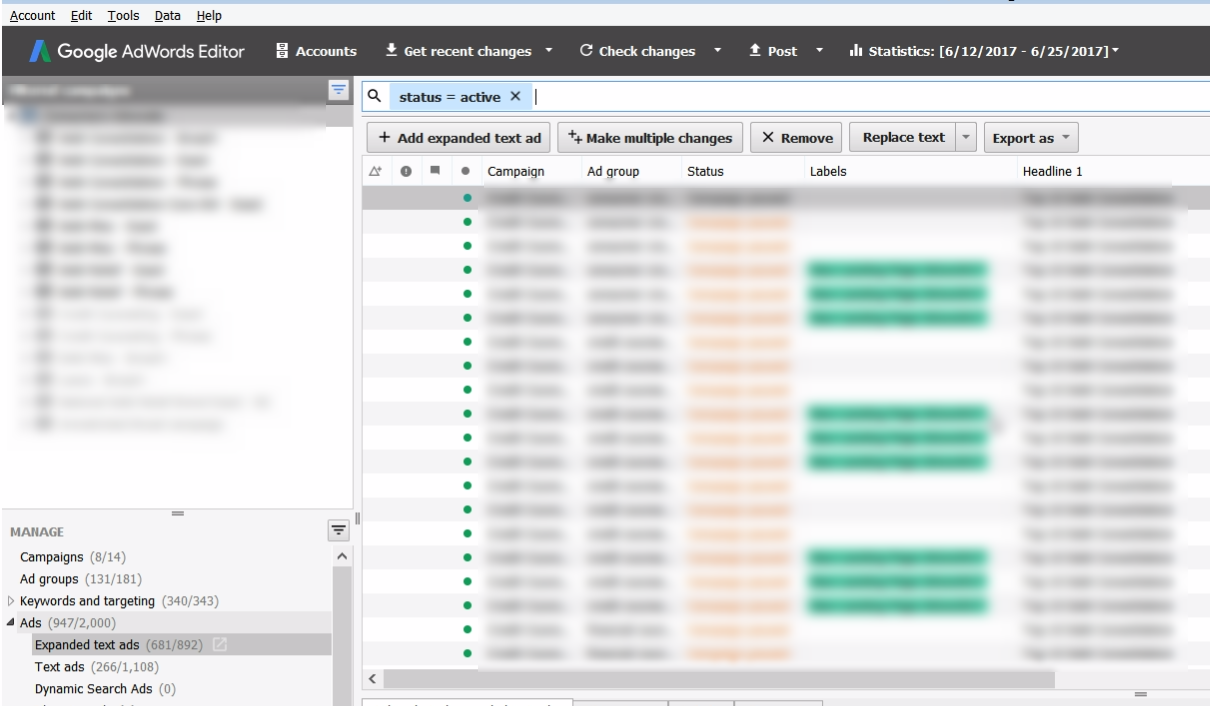Click the table horizontal scroll left arrow
This screenshot has width=1210, height=706.
(x=373, y=679)
